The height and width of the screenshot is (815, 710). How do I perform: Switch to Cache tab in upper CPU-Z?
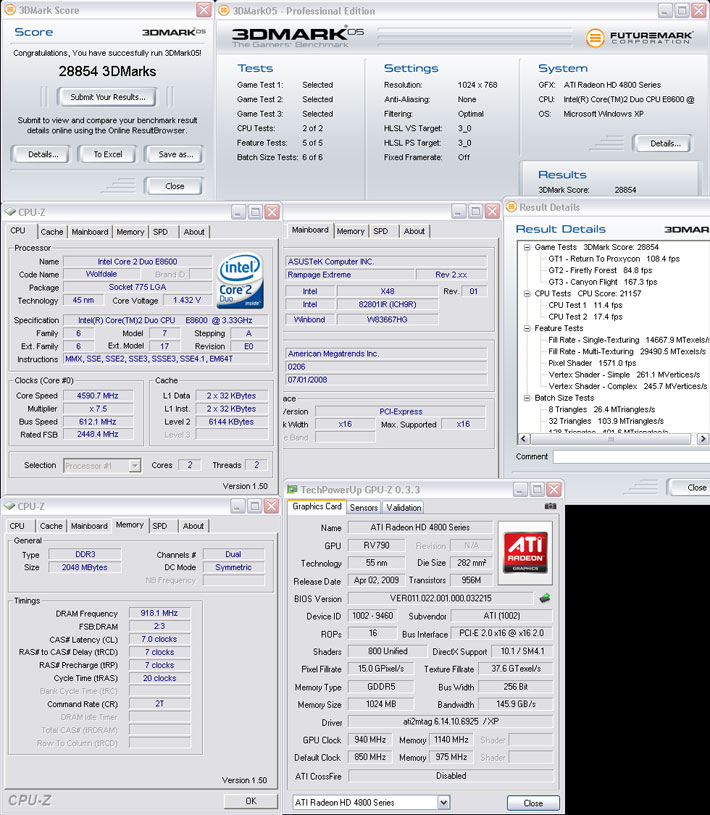point(51,232)
